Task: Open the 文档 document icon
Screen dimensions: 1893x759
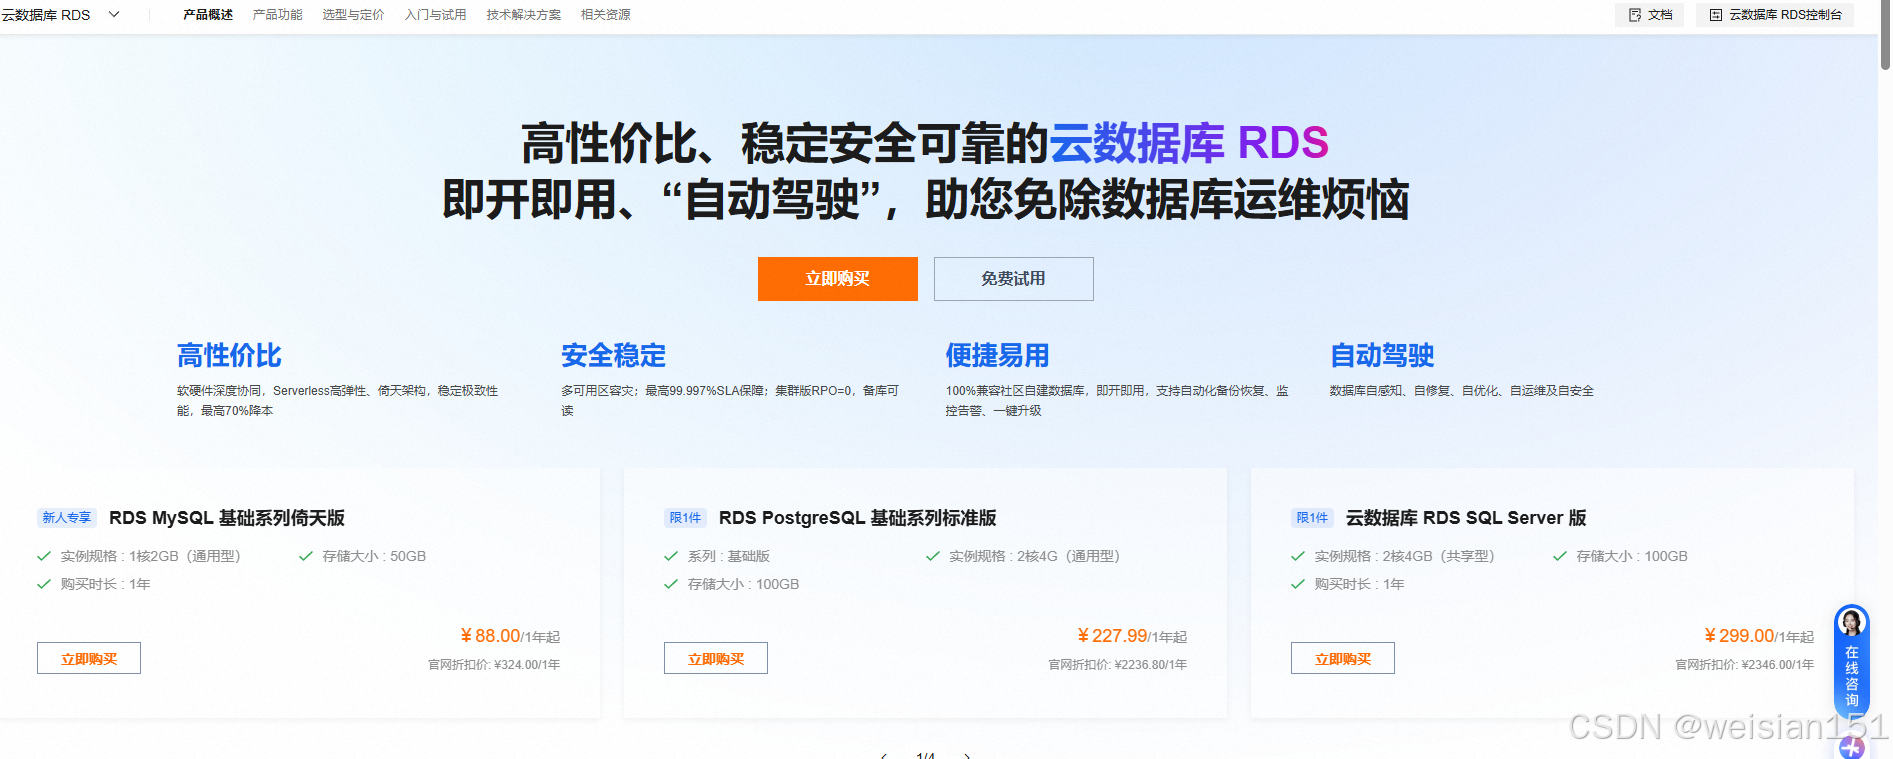Action: tap(1635, 15)
